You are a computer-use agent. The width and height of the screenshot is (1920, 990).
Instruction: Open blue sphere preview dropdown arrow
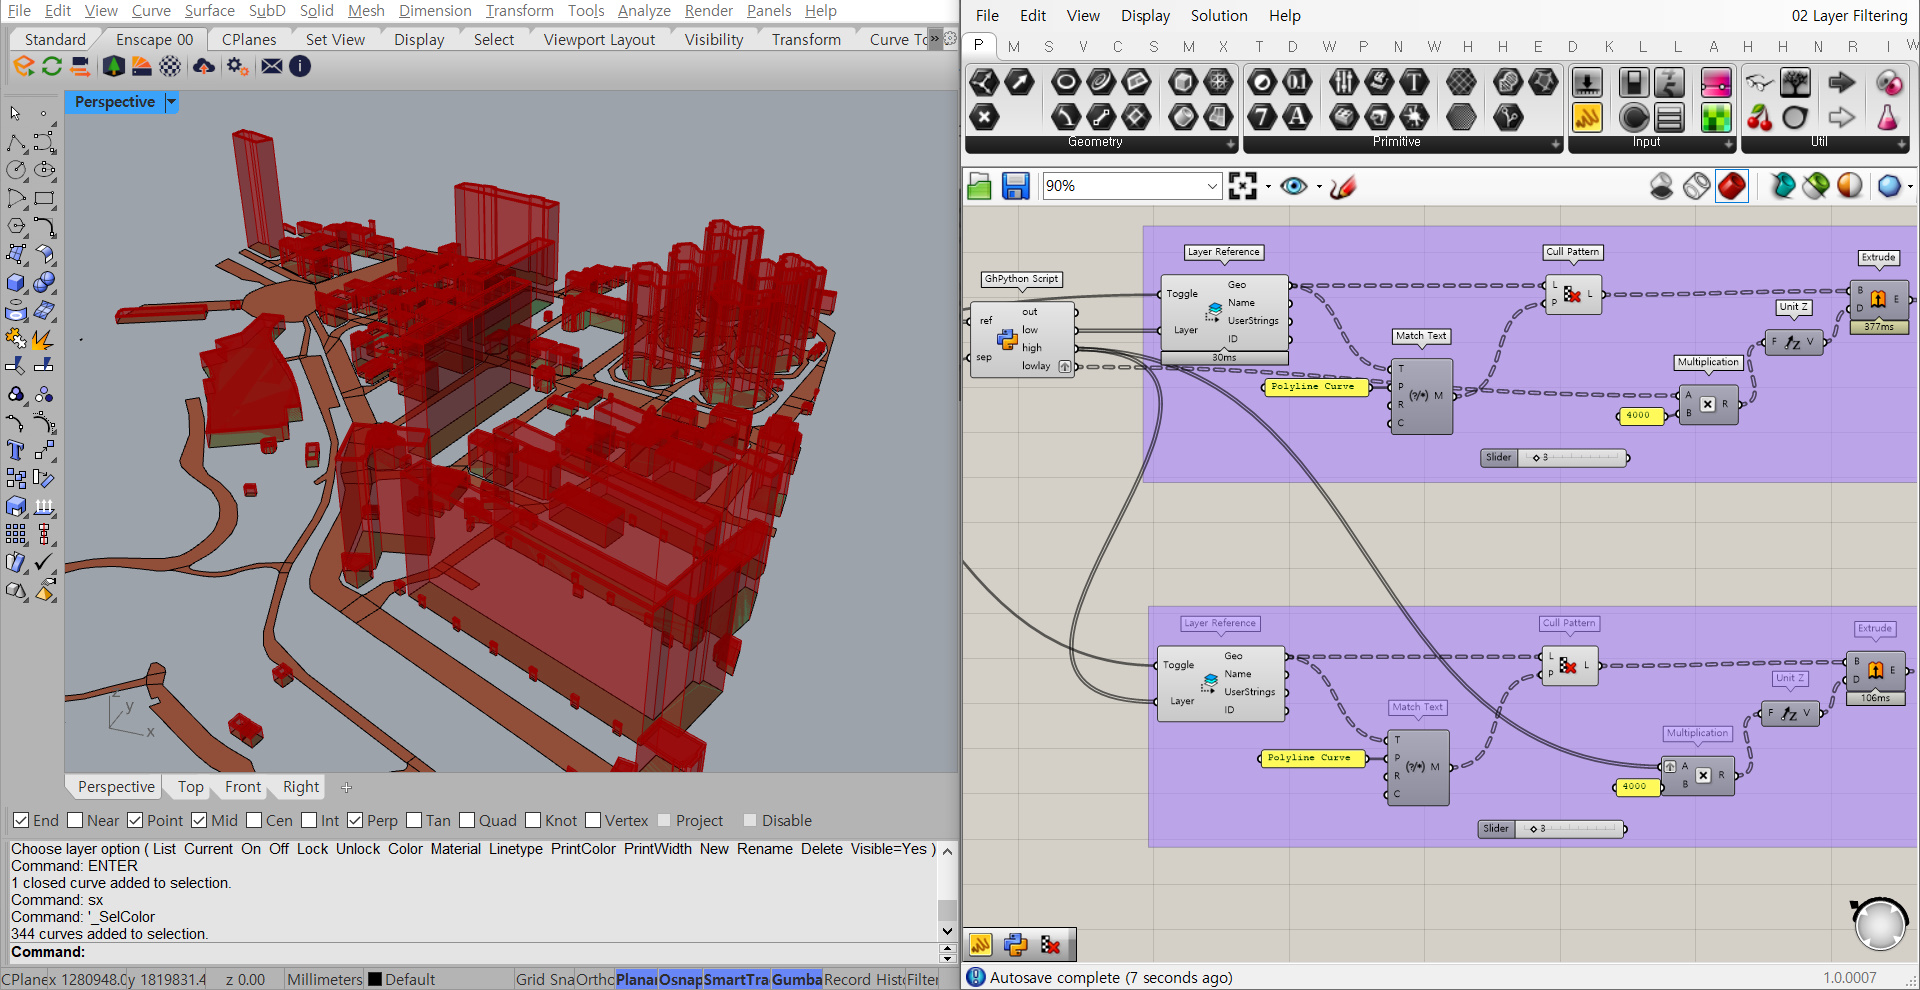point(1910,187)
